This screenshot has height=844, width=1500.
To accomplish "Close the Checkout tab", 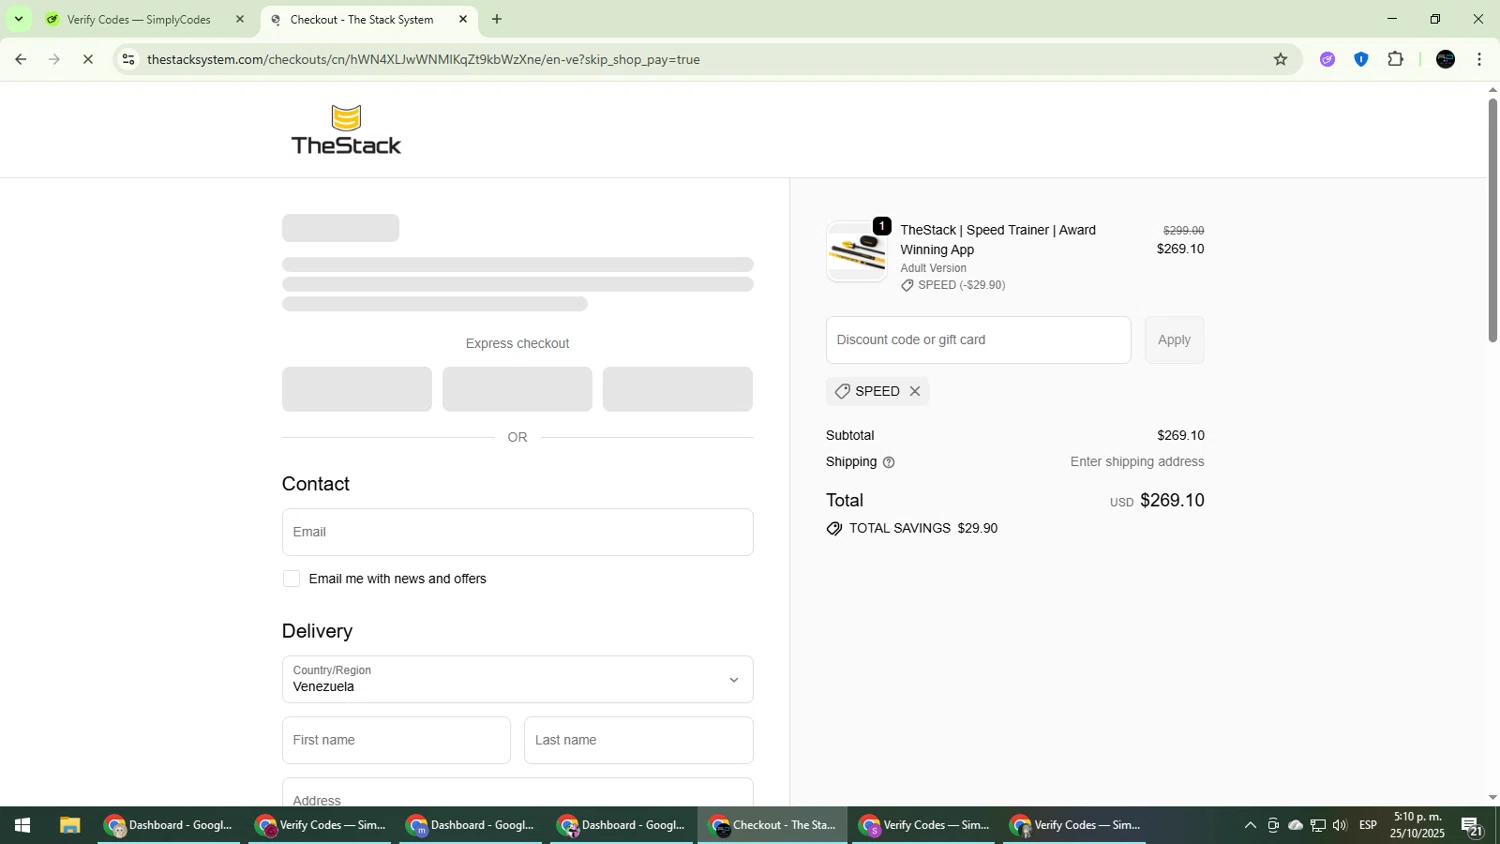I will point(463,19).
